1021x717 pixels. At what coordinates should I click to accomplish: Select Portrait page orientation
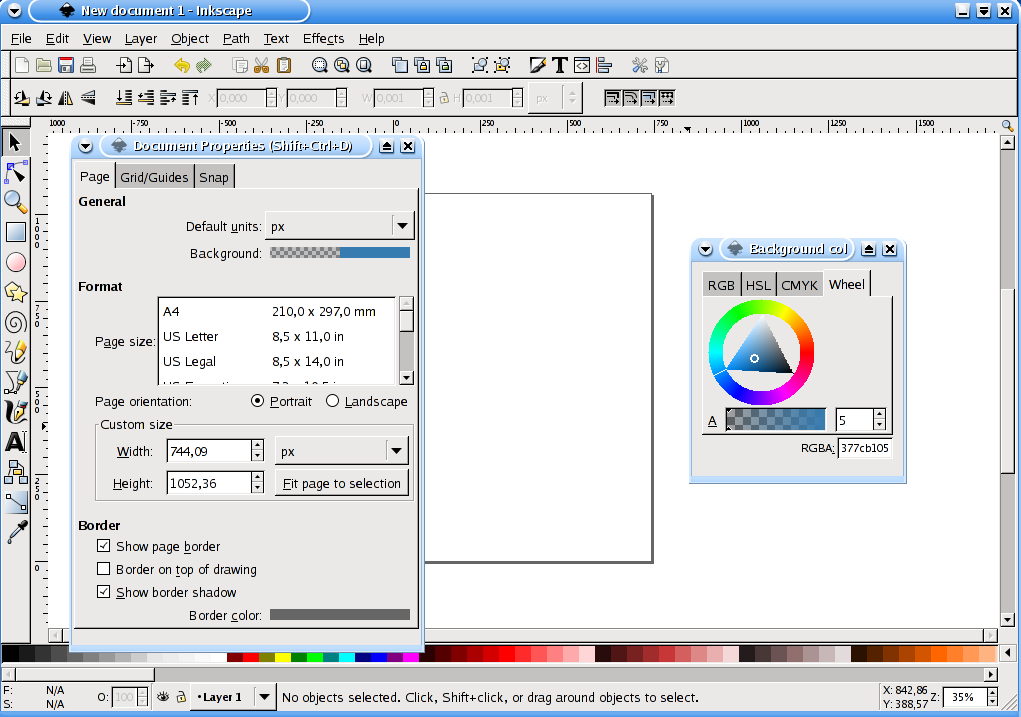[257, 401]
